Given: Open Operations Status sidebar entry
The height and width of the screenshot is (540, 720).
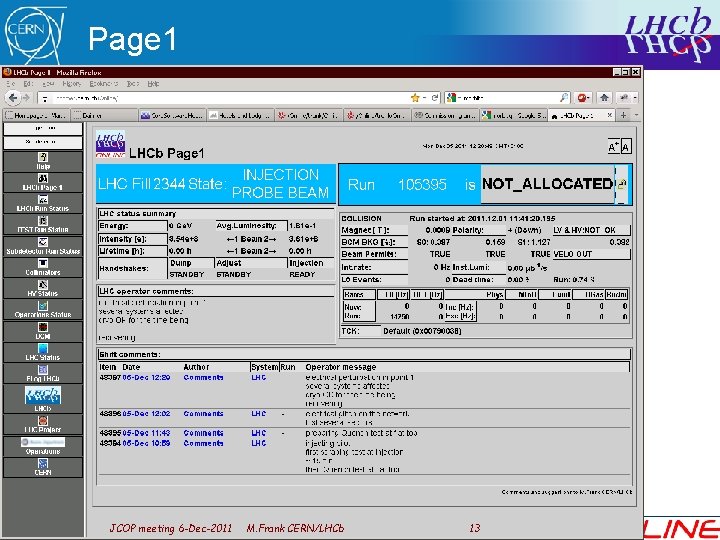Looking at the screenshot, I should click(43, 309).
